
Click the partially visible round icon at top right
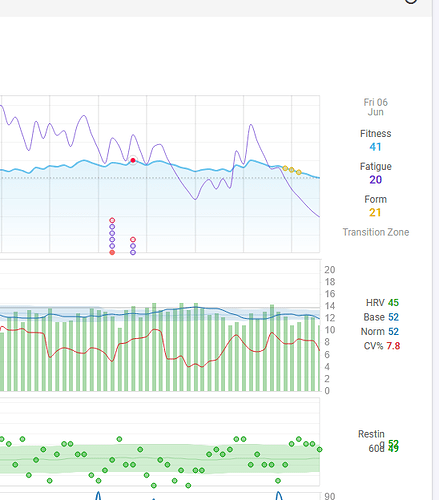pos(411,1)
